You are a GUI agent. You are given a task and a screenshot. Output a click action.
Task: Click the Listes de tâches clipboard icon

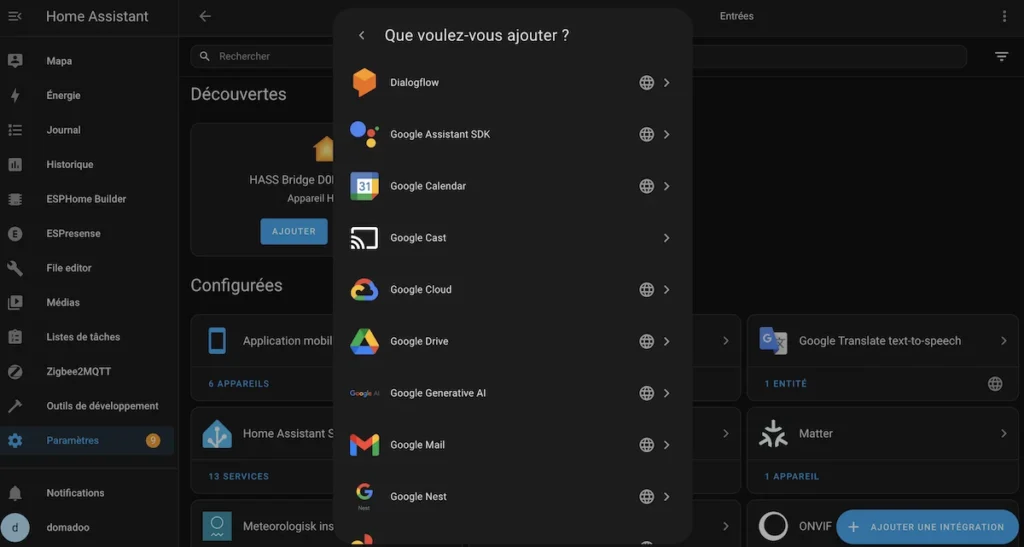pos(15,337)
